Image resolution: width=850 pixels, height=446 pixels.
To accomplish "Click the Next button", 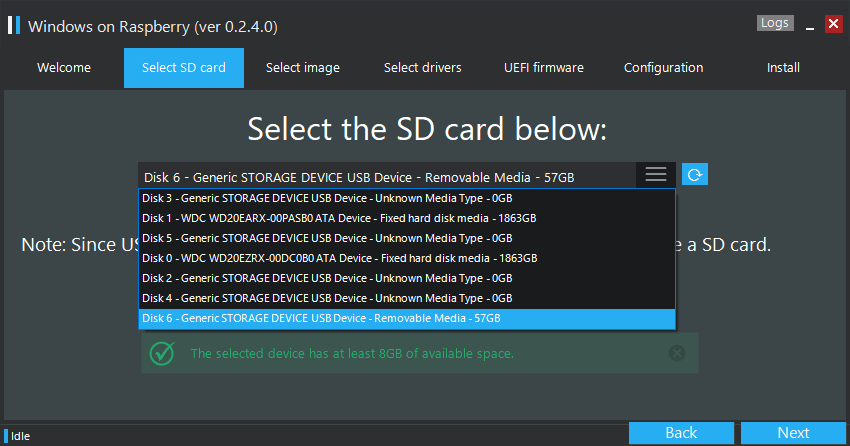I will [793, 433].
